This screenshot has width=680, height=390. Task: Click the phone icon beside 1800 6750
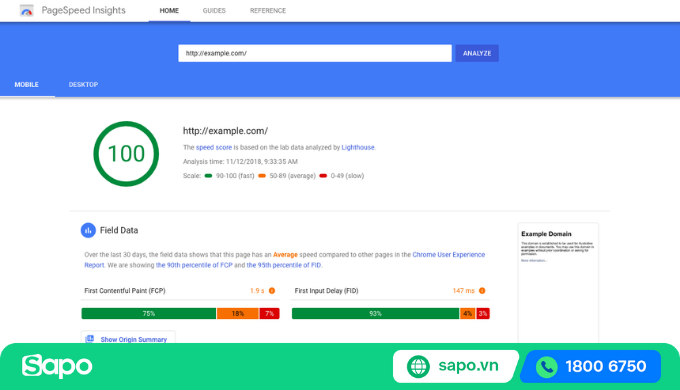click(x=547, y=367)
